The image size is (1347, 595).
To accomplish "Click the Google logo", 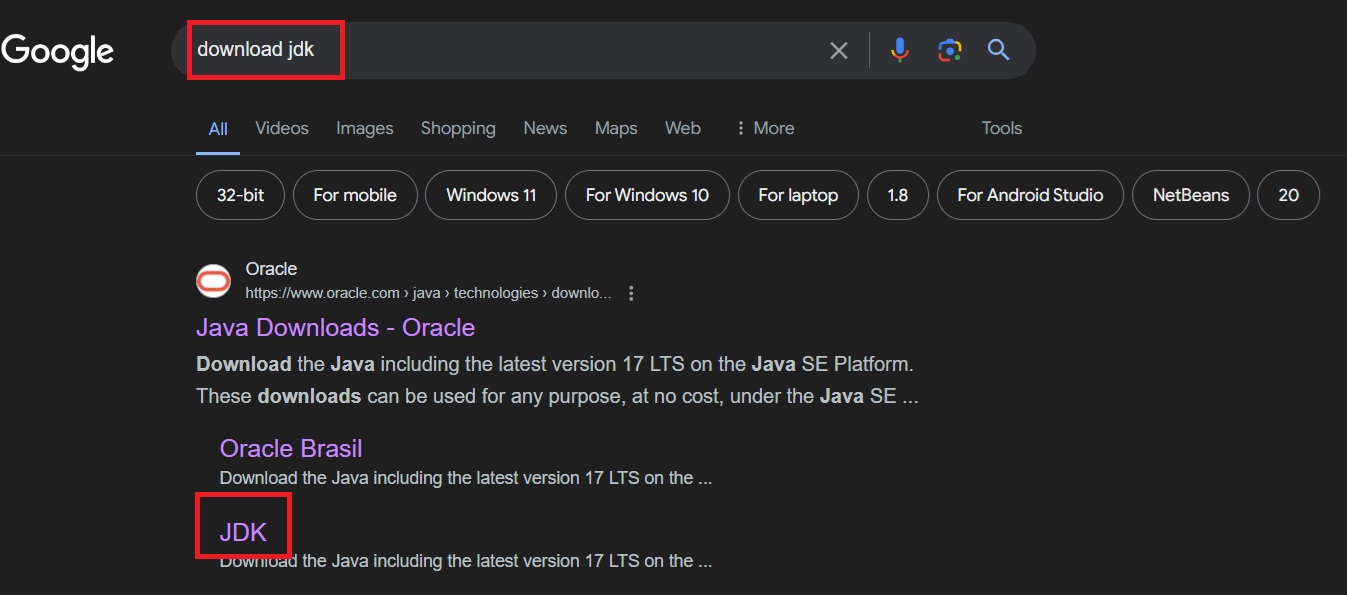I will [57, 50].
